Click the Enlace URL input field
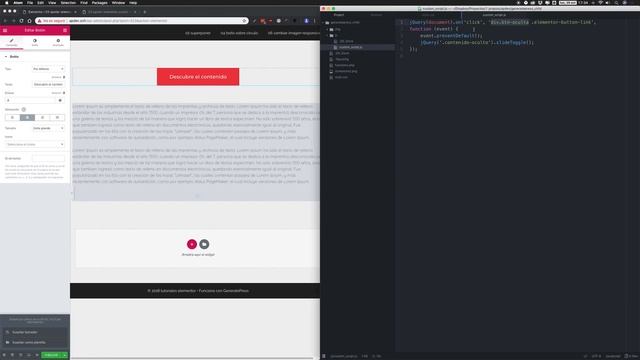The image size is (640, 360). 30,100
